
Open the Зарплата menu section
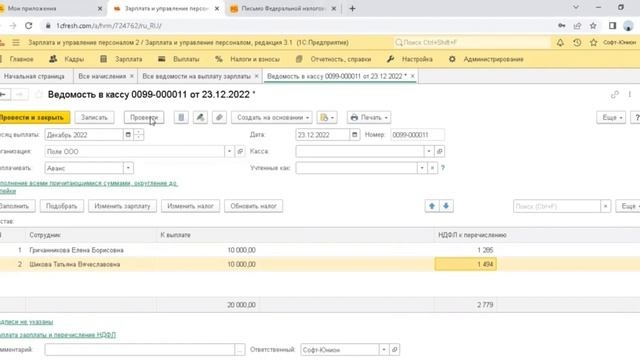(x=121, y=59)
